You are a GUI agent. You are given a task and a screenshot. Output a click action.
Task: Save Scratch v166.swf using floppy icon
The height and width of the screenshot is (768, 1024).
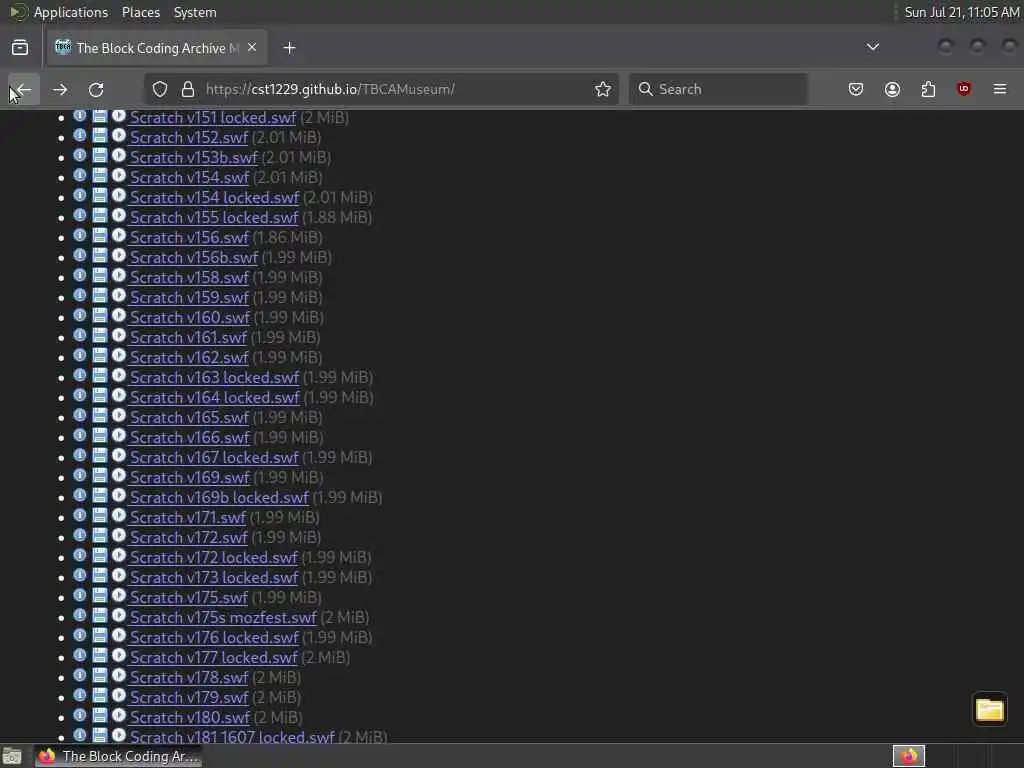pyautogui.click(x=99, y=436)
